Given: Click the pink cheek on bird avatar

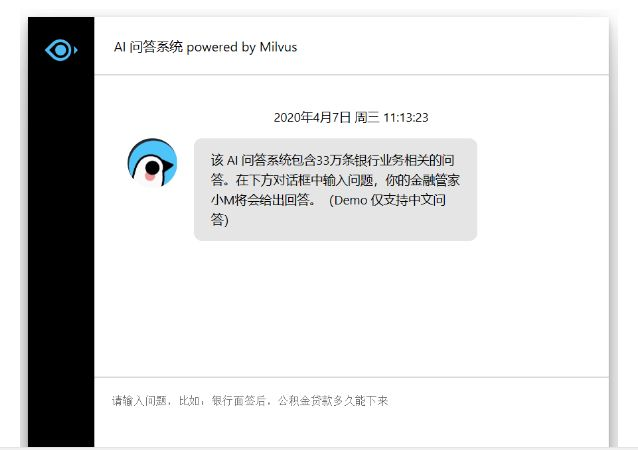Looking at the screenshot, I should point(150,177).
